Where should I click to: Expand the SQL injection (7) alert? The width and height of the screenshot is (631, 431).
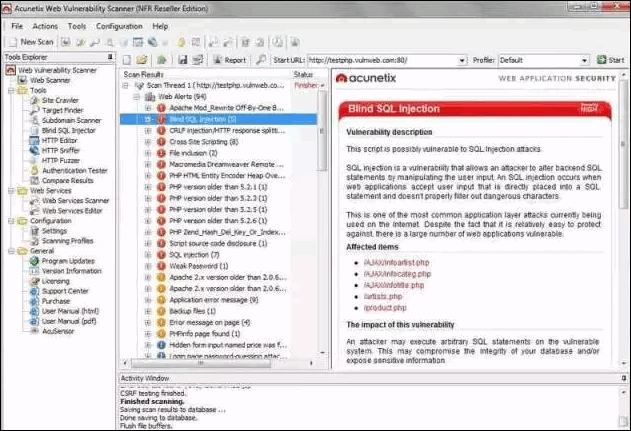[148, 255]
